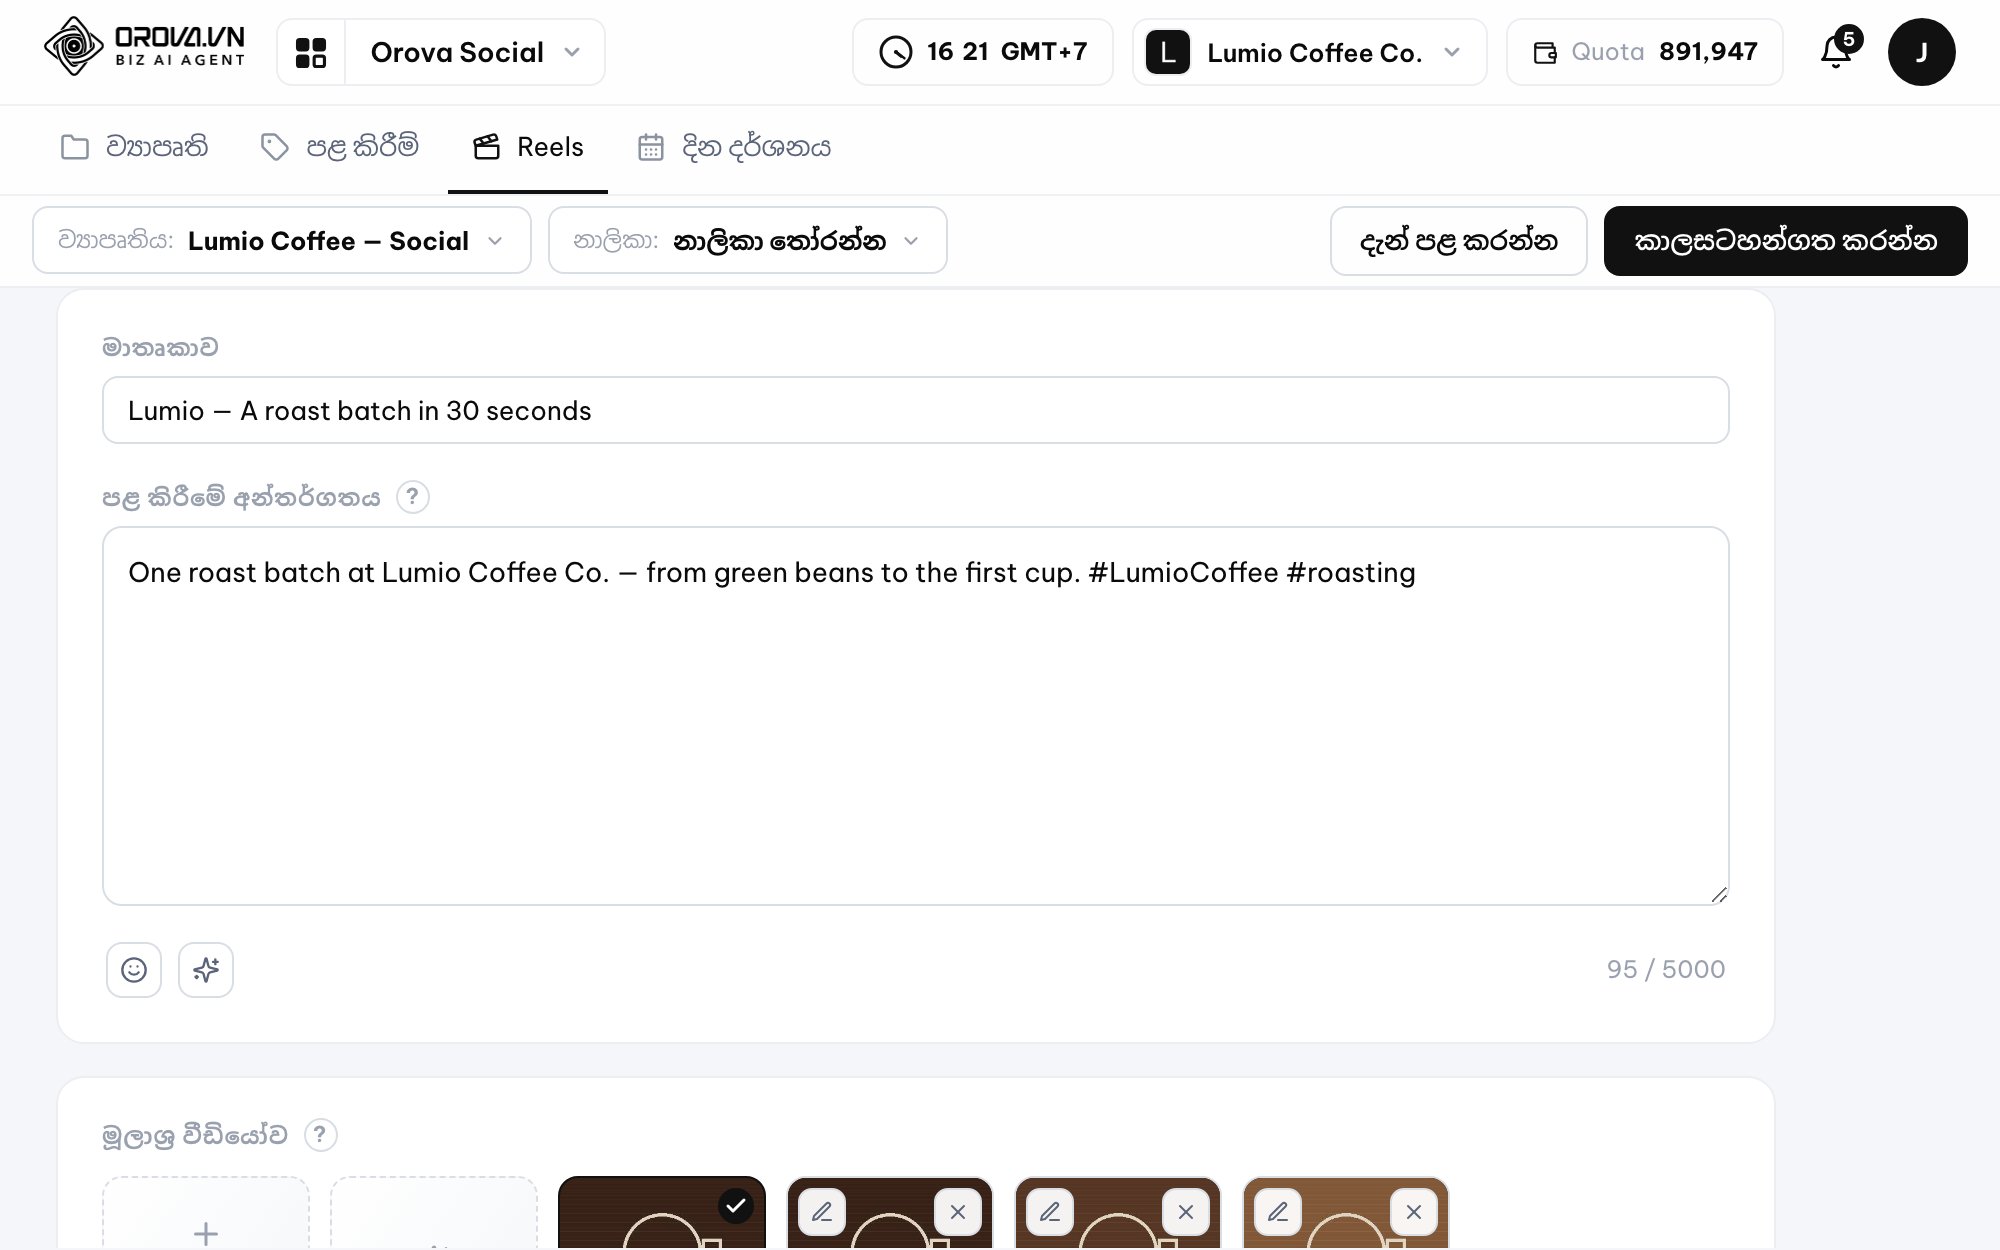
Task: Click the AI sparkle generate icon
Action: pyautogui.click(x=206, y=970)
